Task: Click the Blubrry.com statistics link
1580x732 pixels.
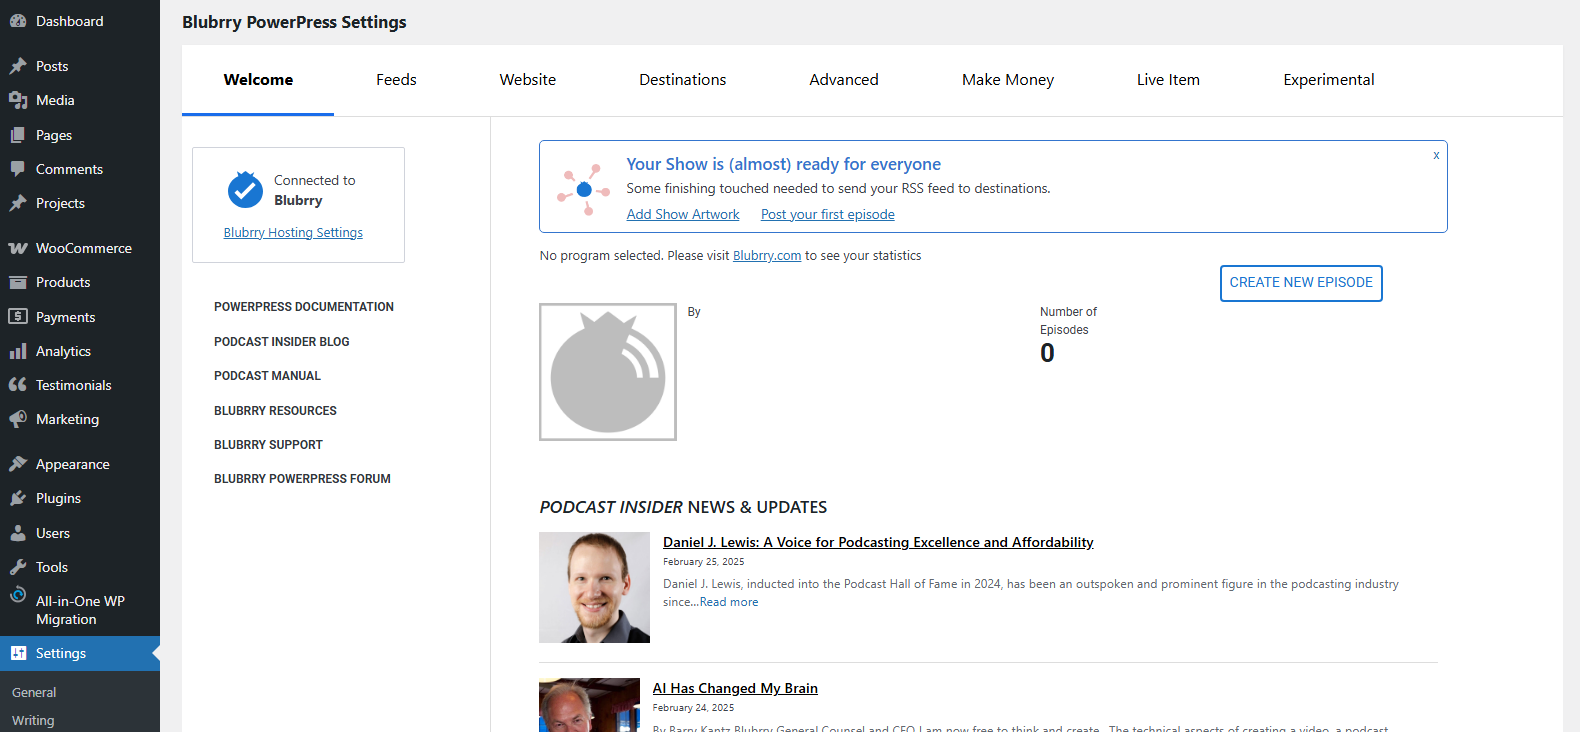Action: [x=767, y=256]
